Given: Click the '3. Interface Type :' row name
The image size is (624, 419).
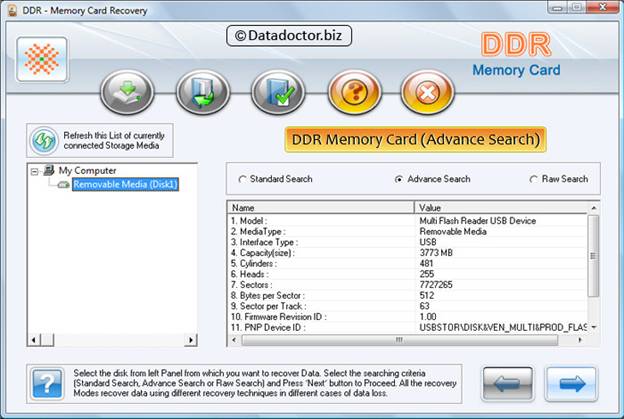Looking at the screenshot, I should pos(264,242).
